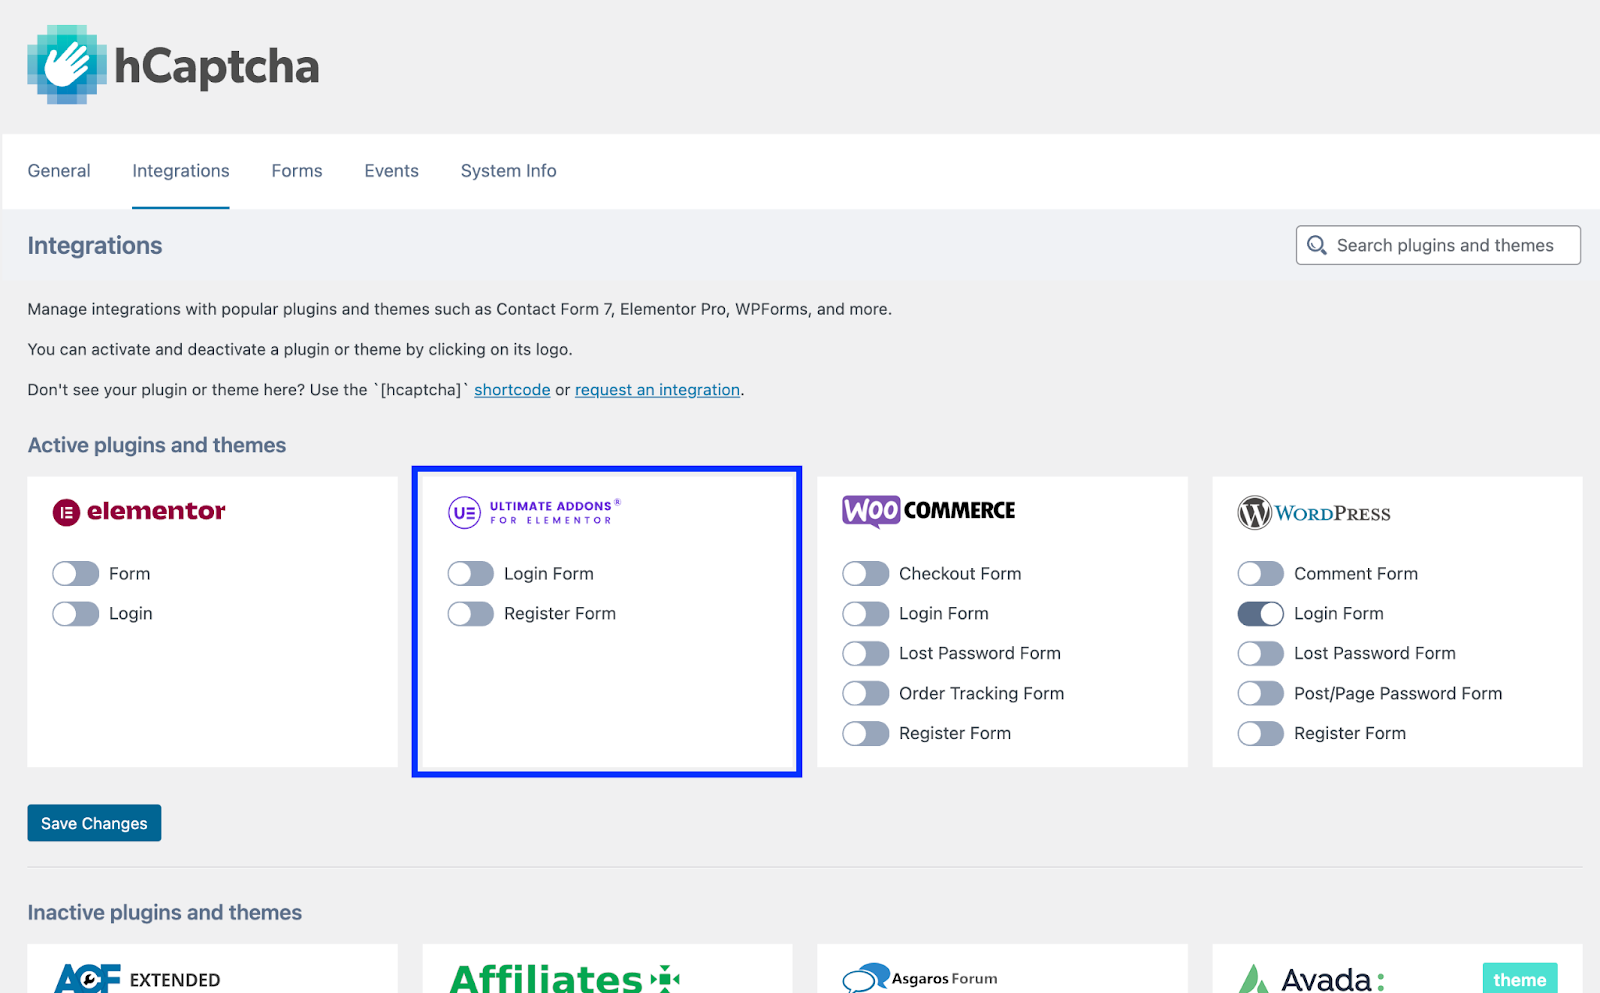The image size is (1600, 993).
Task: Disable the WordPress Login Form toggle
Action: click(x=1260, y=613)
